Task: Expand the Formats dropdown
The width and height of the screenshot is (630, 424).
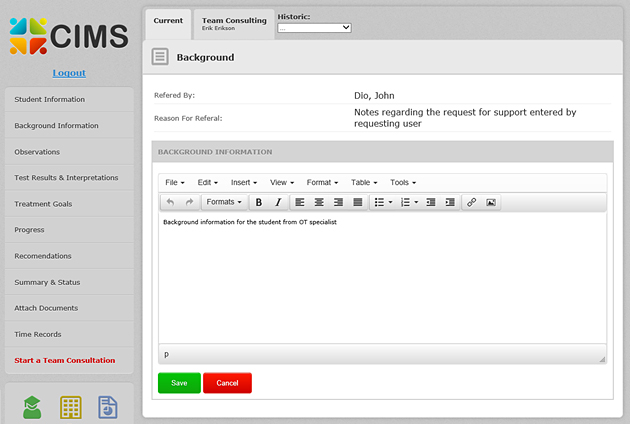Action: (223, 202)
